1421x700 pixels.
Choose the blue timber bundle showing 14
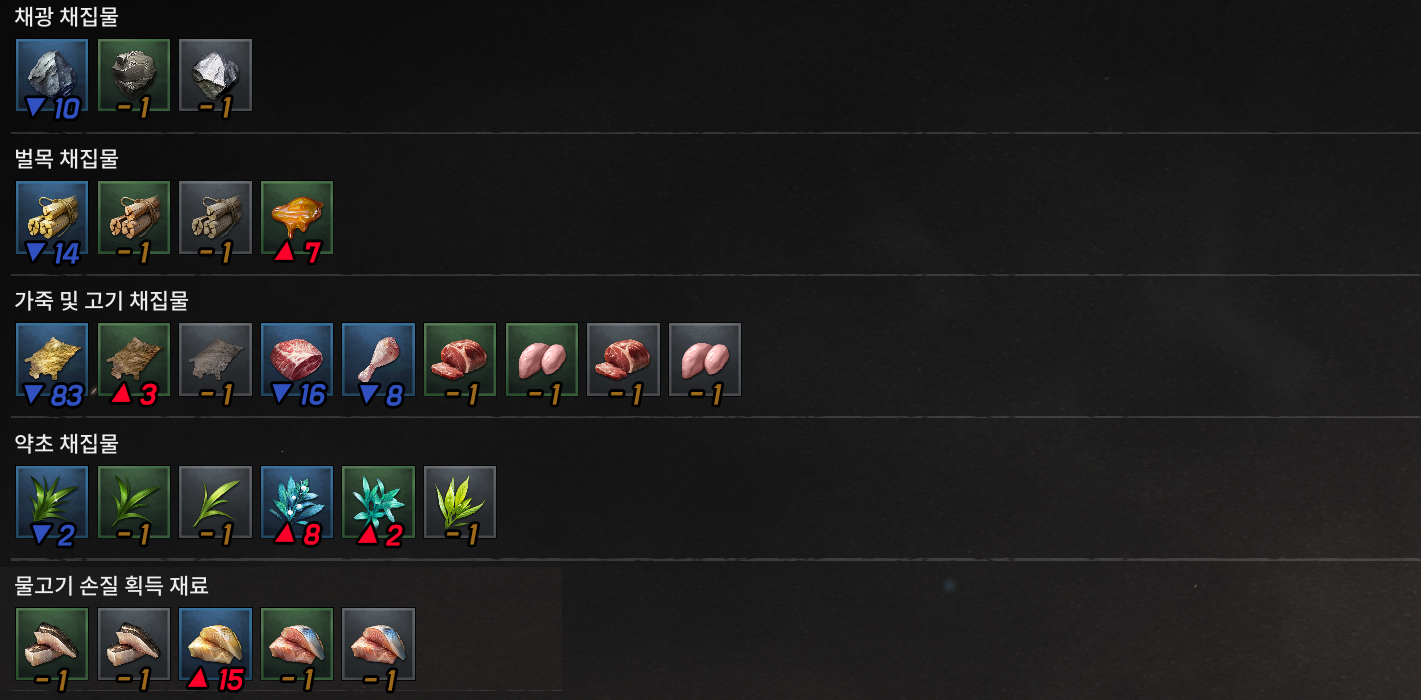[52, 217]
